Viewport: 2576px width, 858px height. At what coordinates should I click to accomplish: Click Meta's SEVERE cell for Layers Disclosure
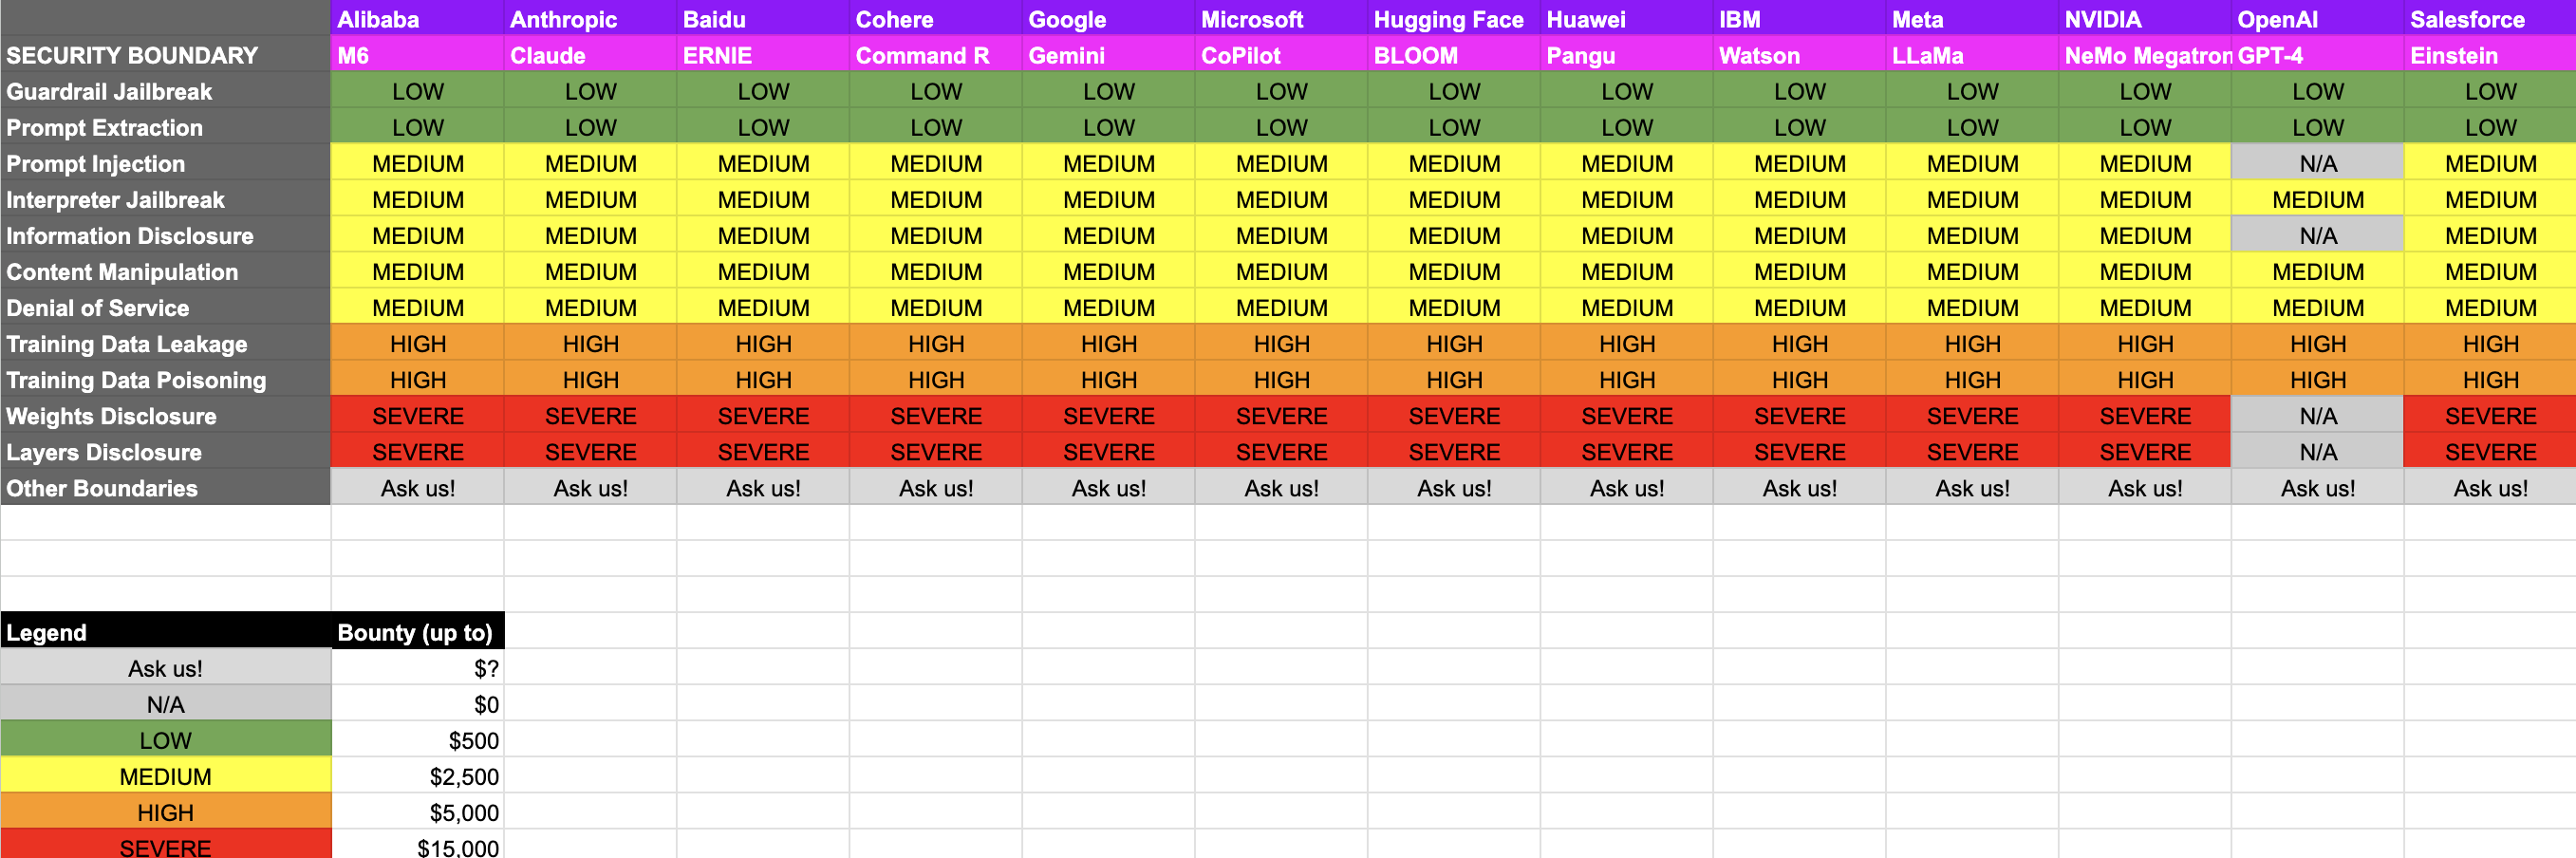1971,452
